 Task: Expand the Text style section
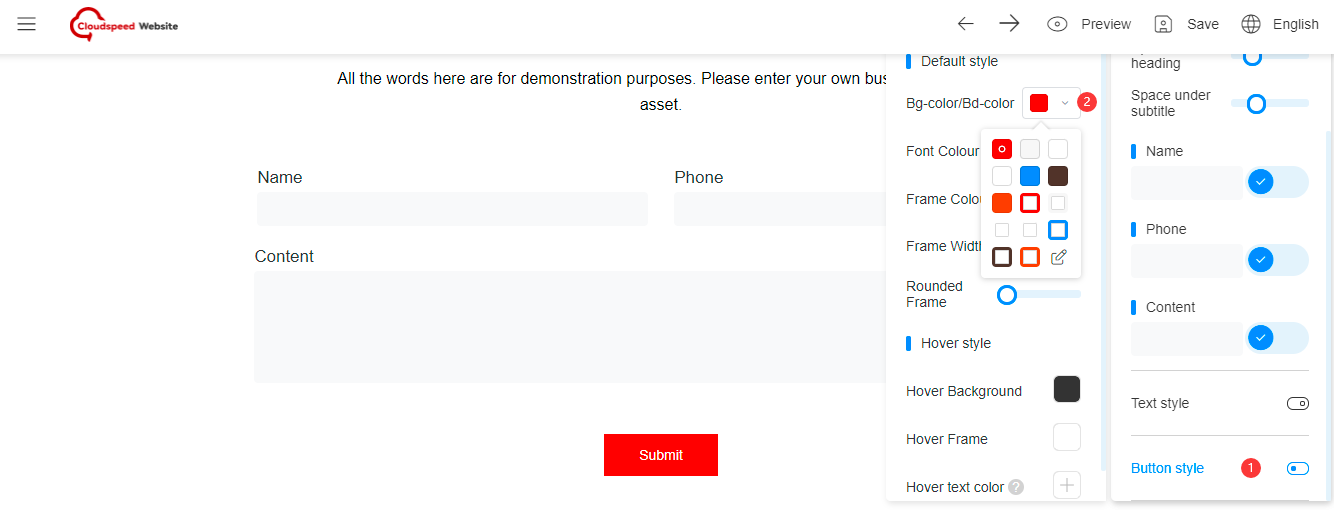coord(1297,404)
